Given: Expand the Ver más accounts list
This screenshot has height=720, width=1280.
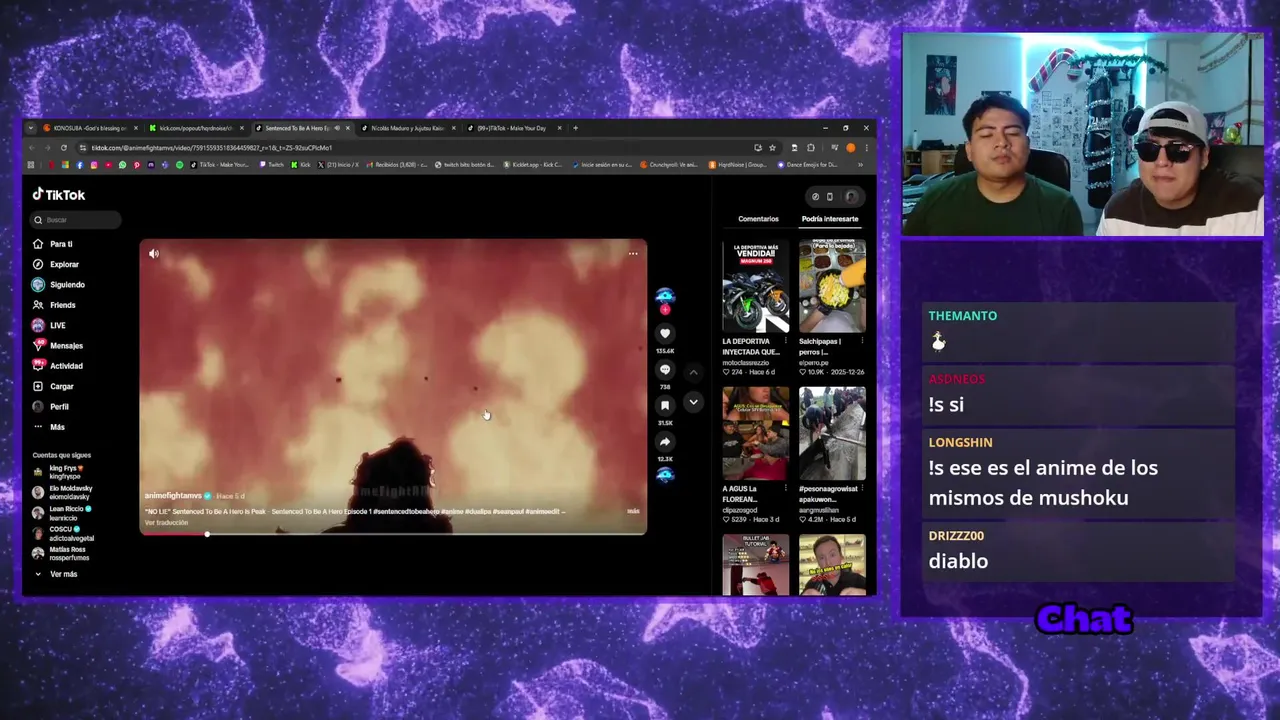Looking at the screenshot, I should click(56, 574).
